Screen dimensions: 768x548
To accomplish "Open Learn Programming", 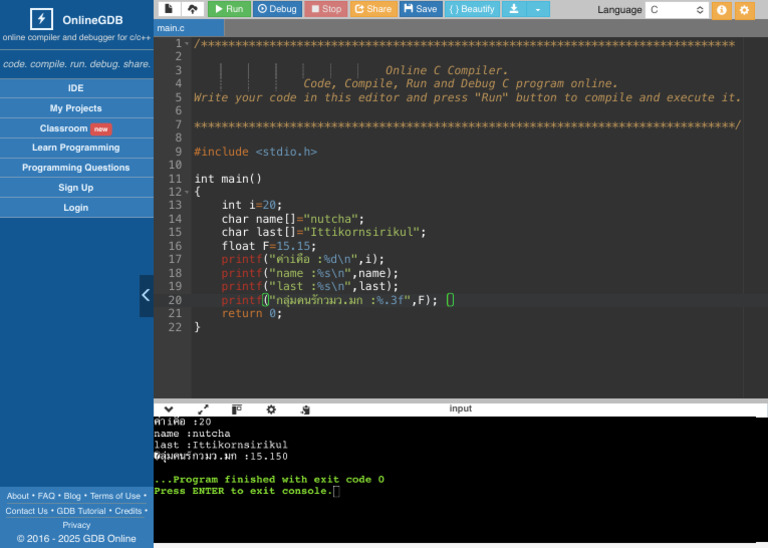I will point(76,147).
